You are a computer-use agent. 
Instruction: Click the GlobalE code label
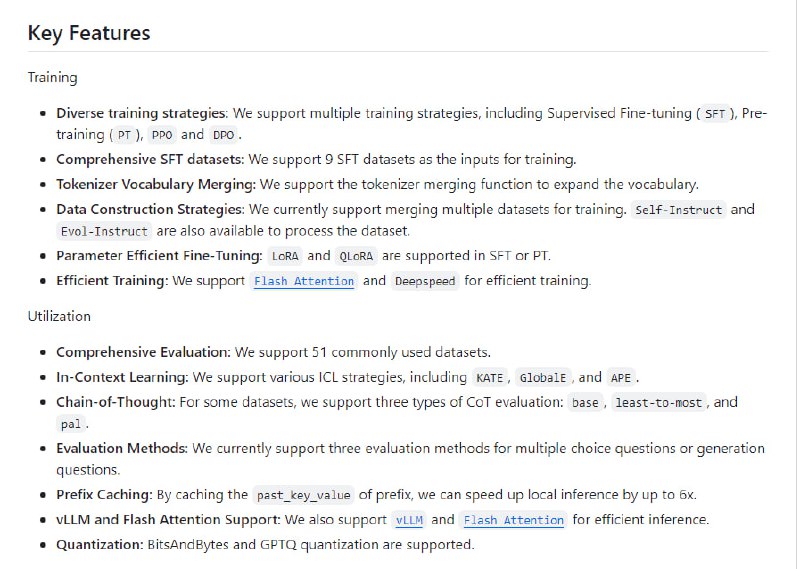[542, 378]
